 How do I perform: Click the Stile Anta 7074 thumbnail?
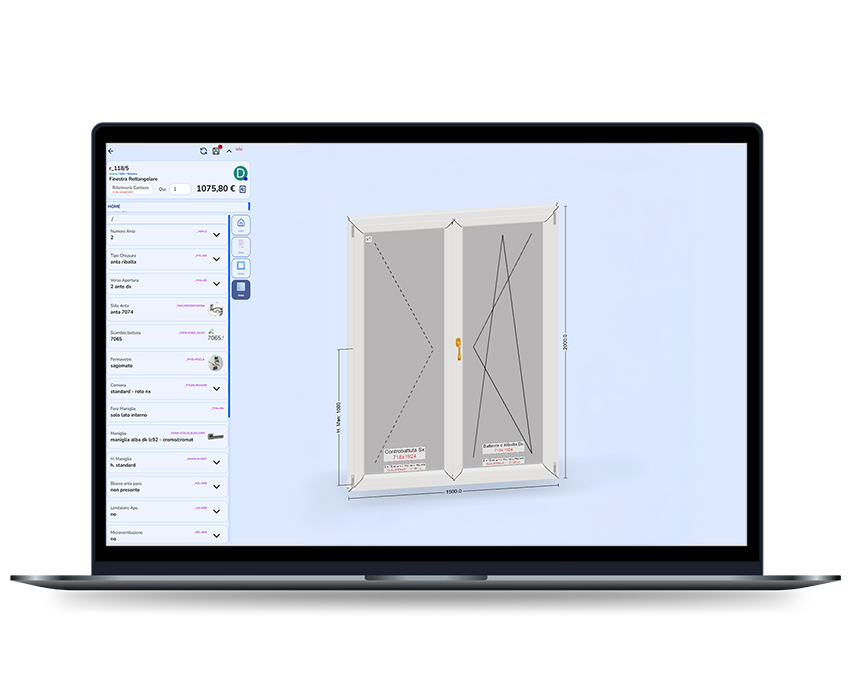click(x=215, y=310)
